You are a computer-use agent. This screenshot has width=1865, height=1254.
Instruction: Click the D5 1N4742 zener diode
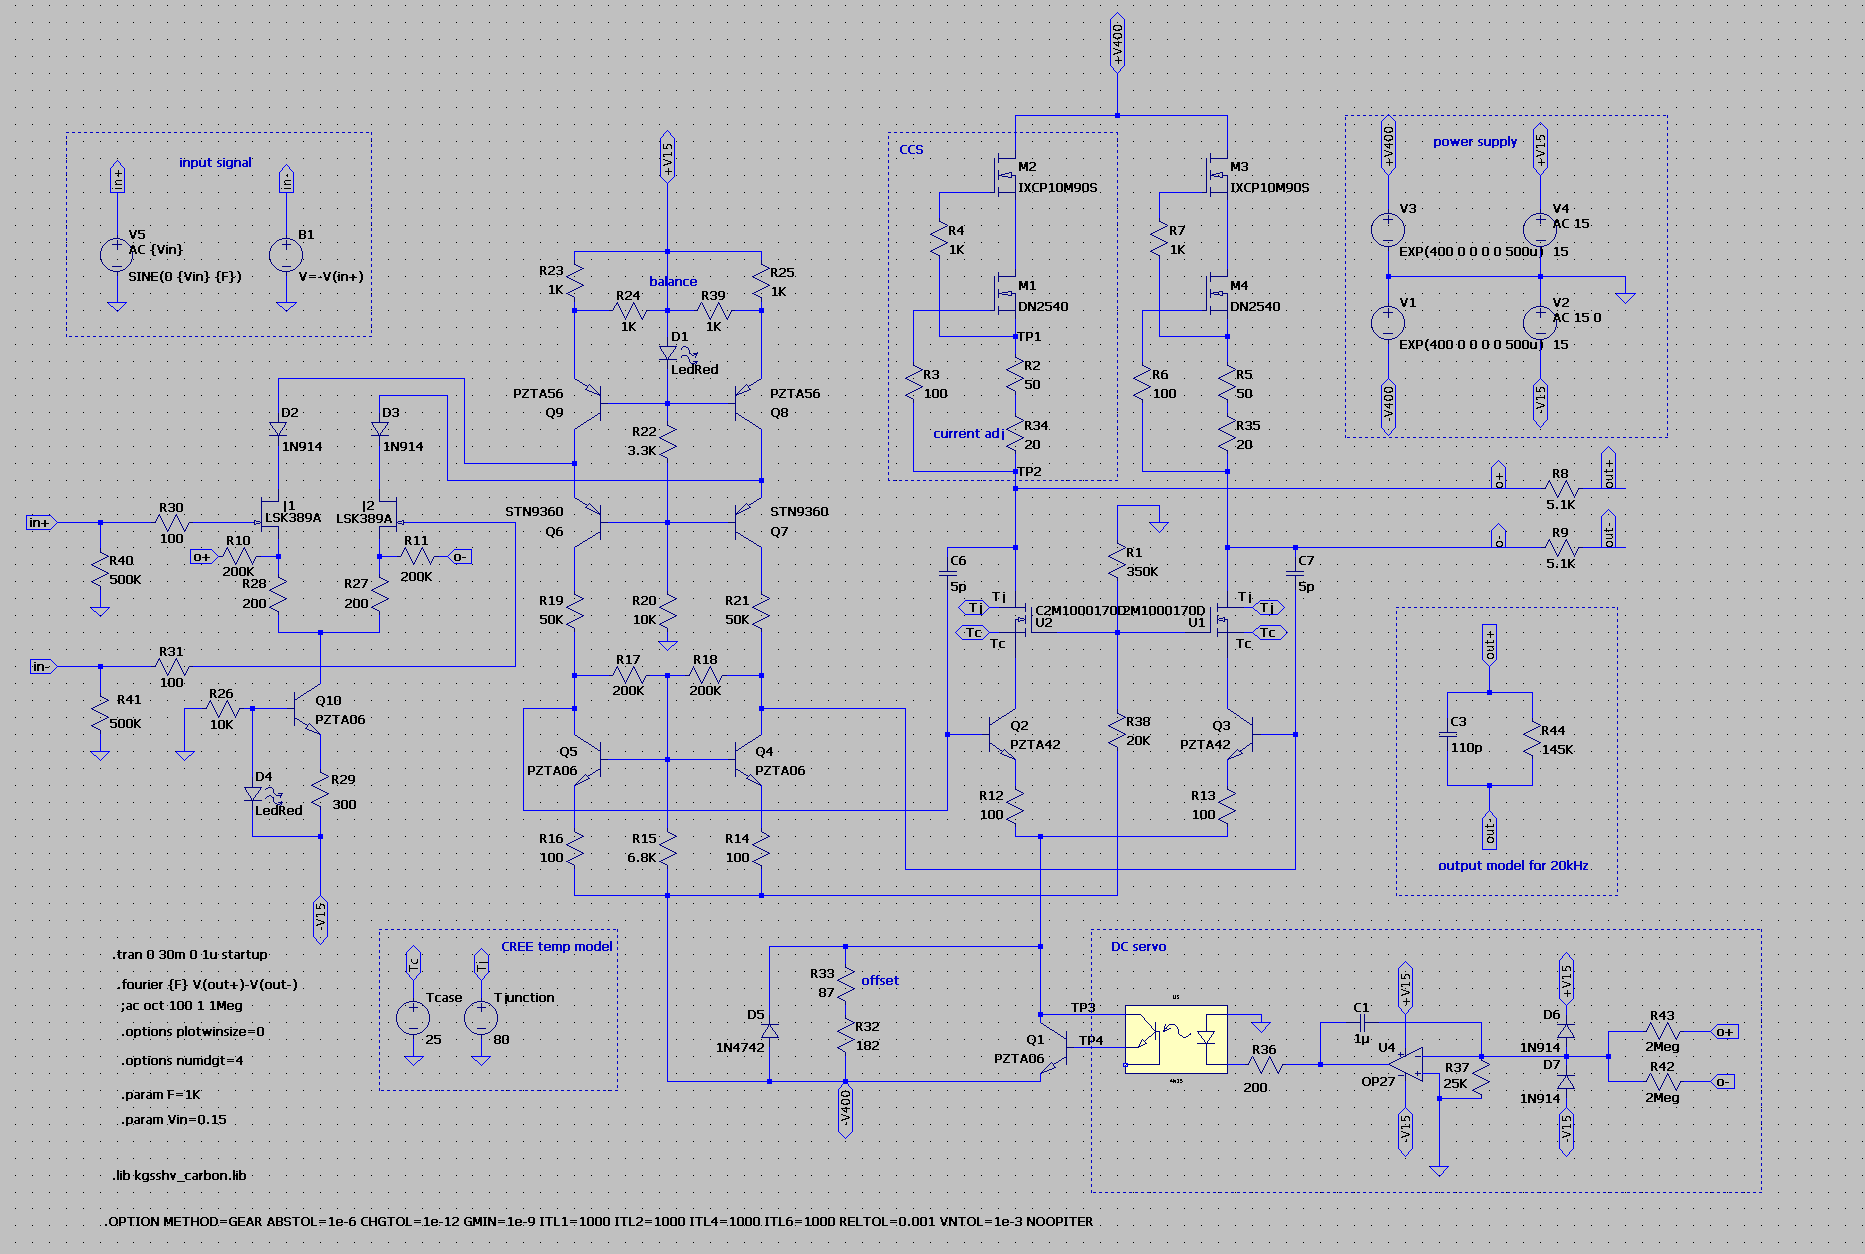(769, 1030)
